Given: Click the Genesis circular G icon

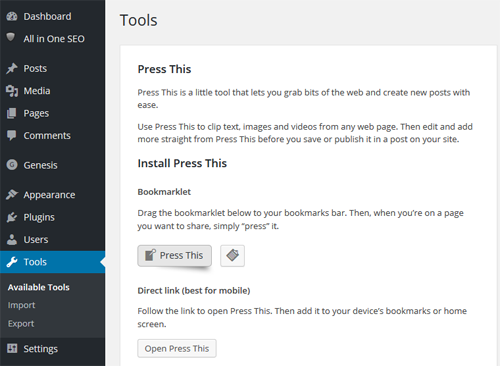Looking at the screenshot, I should click(12, 165).
